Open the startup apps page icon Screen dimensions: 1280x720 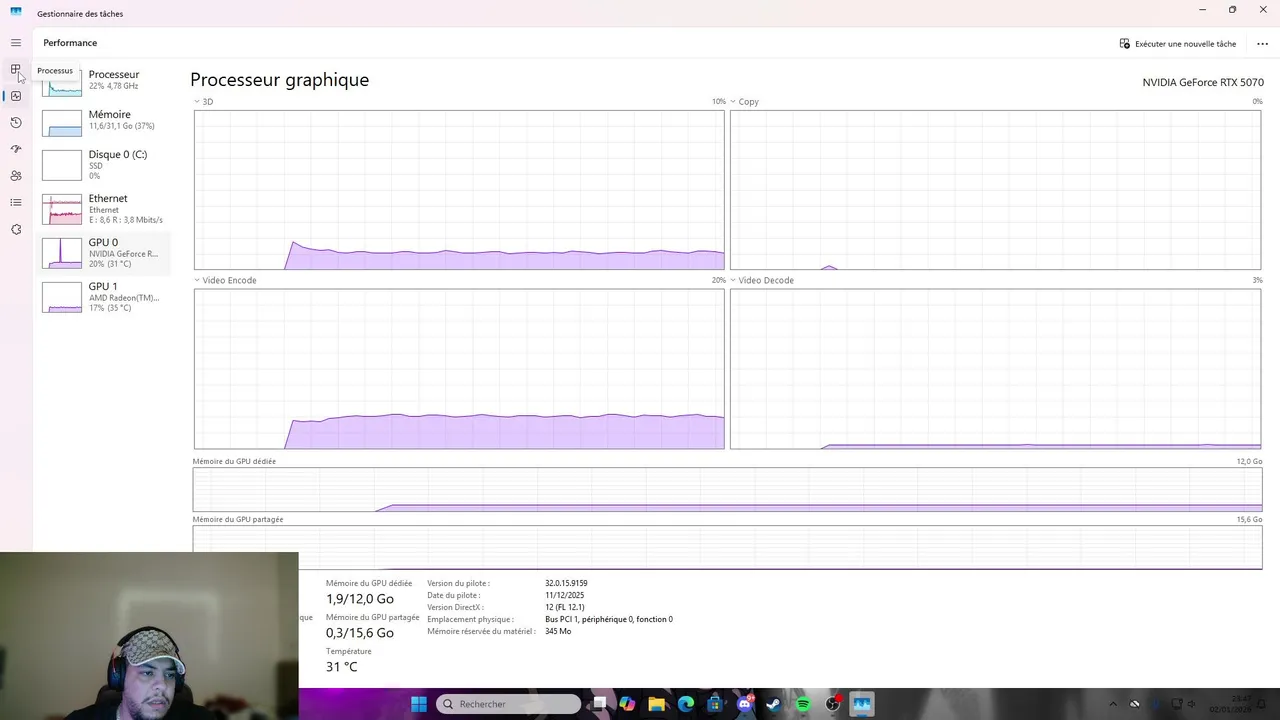16,149
